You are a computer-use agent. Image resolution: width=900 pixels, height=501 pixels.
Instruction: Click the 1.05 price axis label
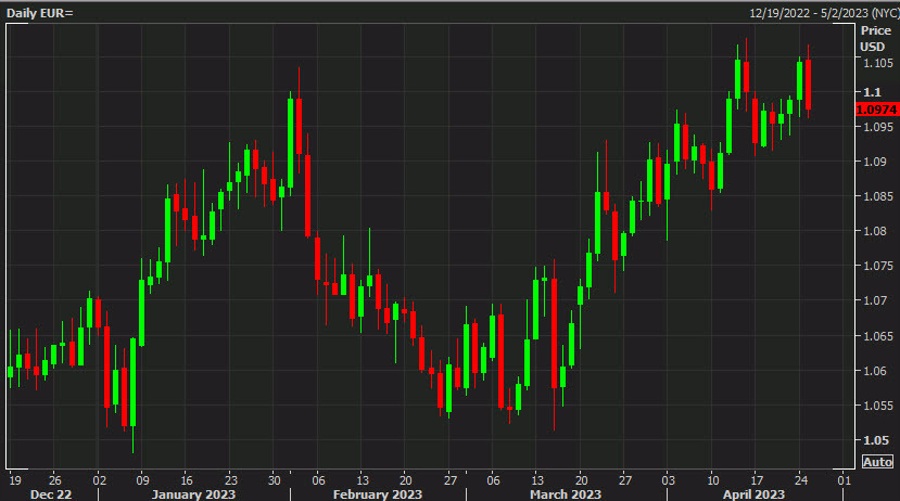click(x=876, y=440)
